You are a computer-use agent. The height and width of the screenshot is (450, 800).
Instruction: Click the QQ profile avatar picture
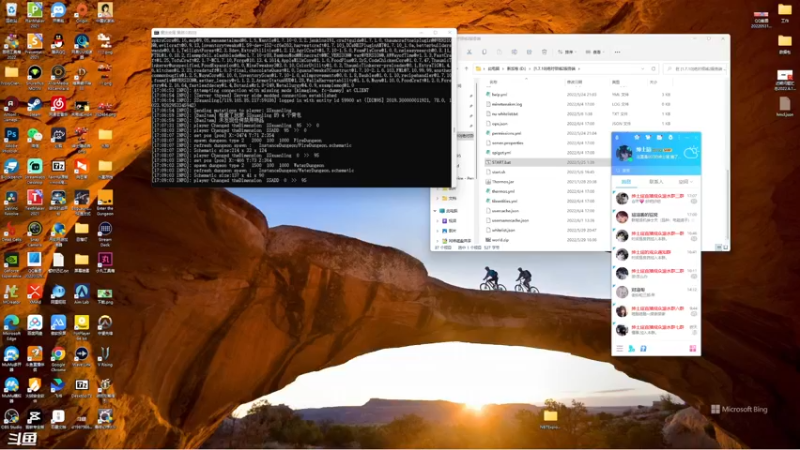click(x=624, y=153)
